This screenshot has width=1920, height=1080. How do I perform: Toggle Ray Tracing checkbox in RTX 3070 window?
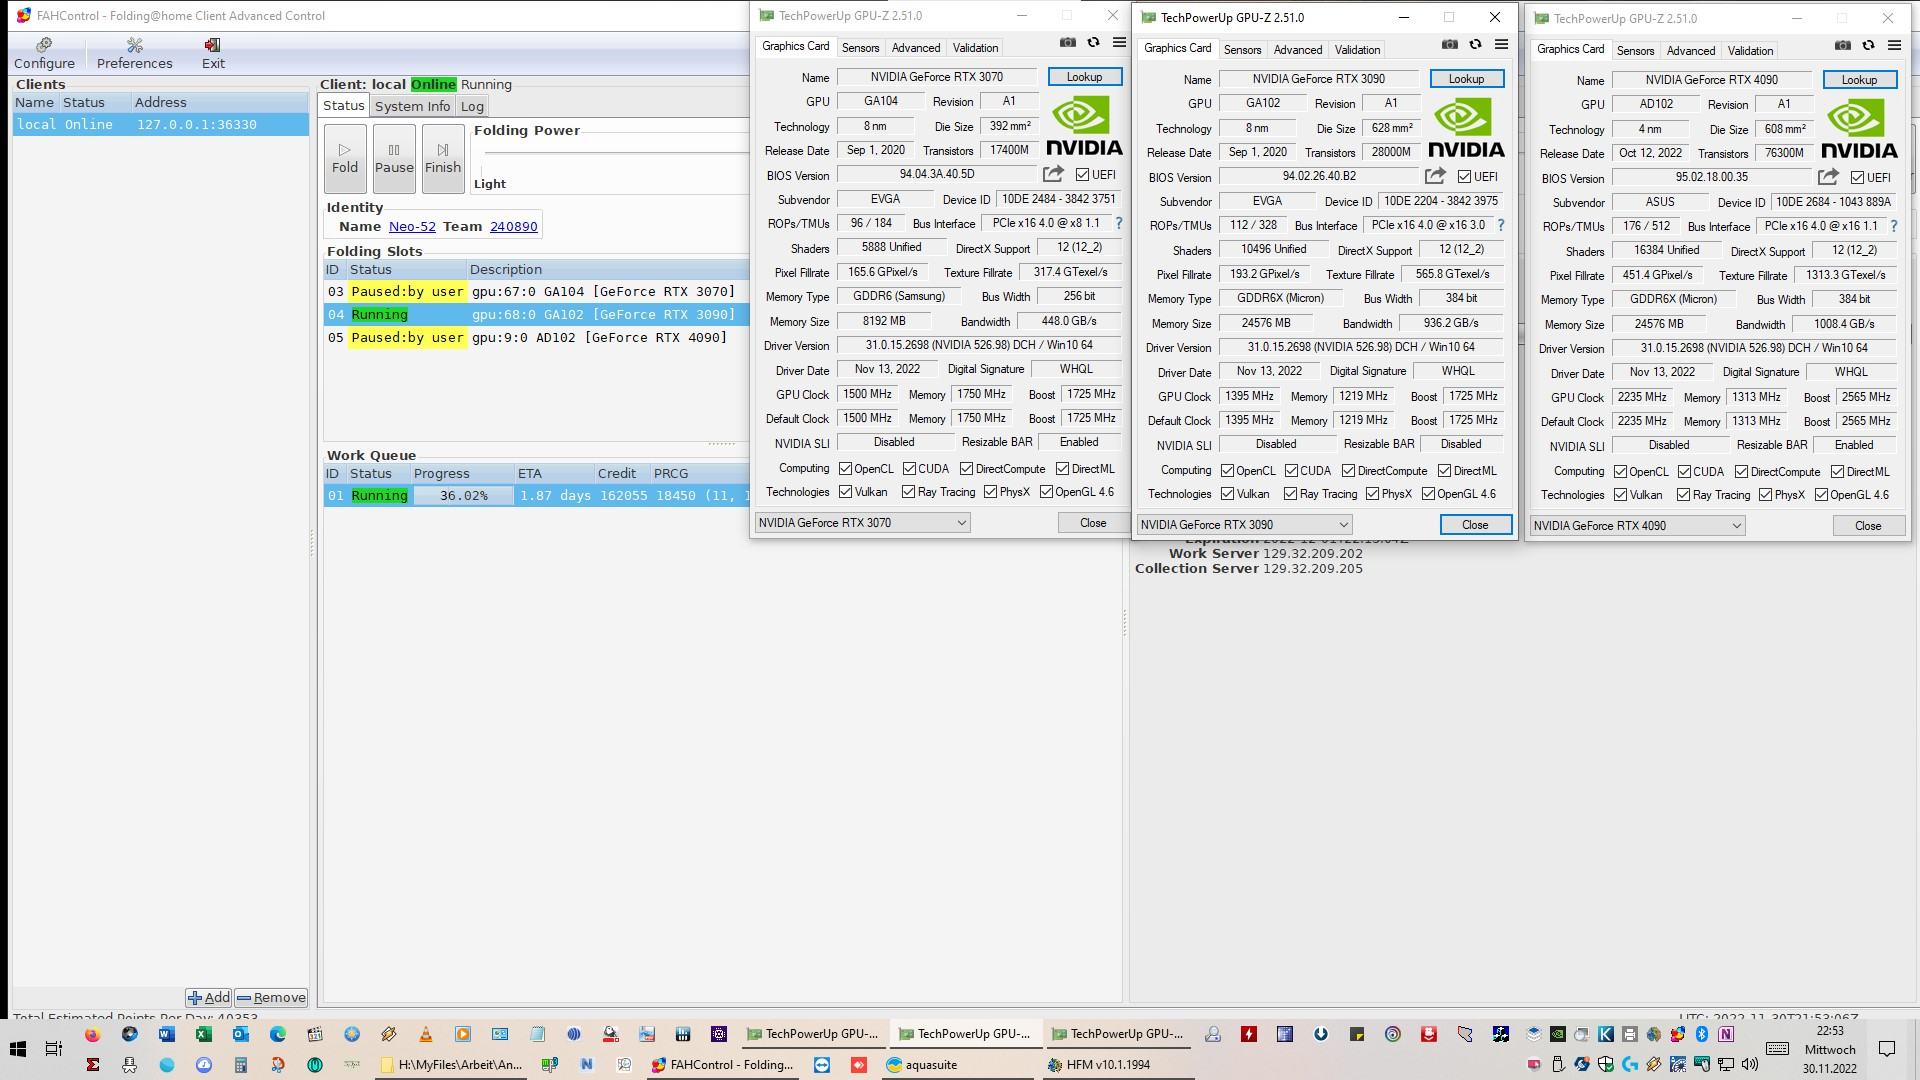click(x=908, y=492)
